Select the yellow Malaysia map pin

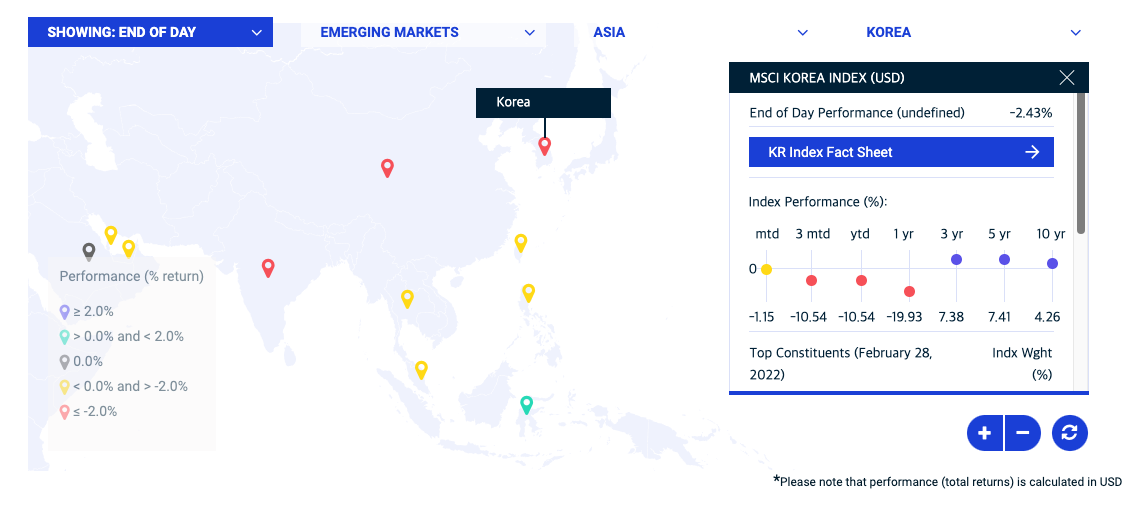point(422,370)
